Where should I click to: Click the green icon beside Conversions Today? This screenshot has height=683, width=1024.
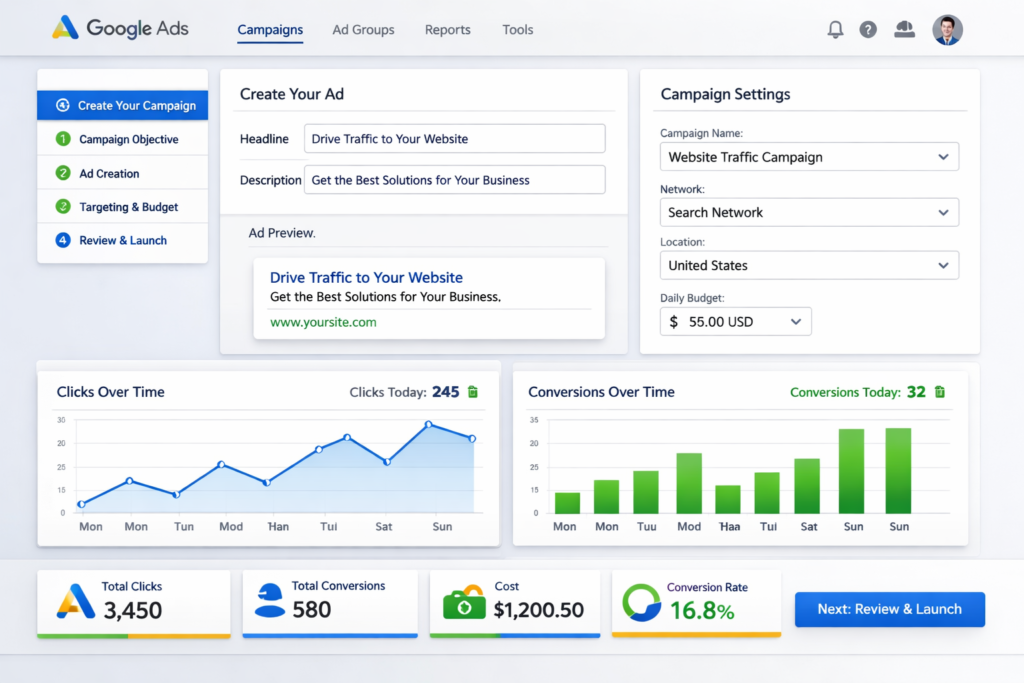(x=939, y=392)
